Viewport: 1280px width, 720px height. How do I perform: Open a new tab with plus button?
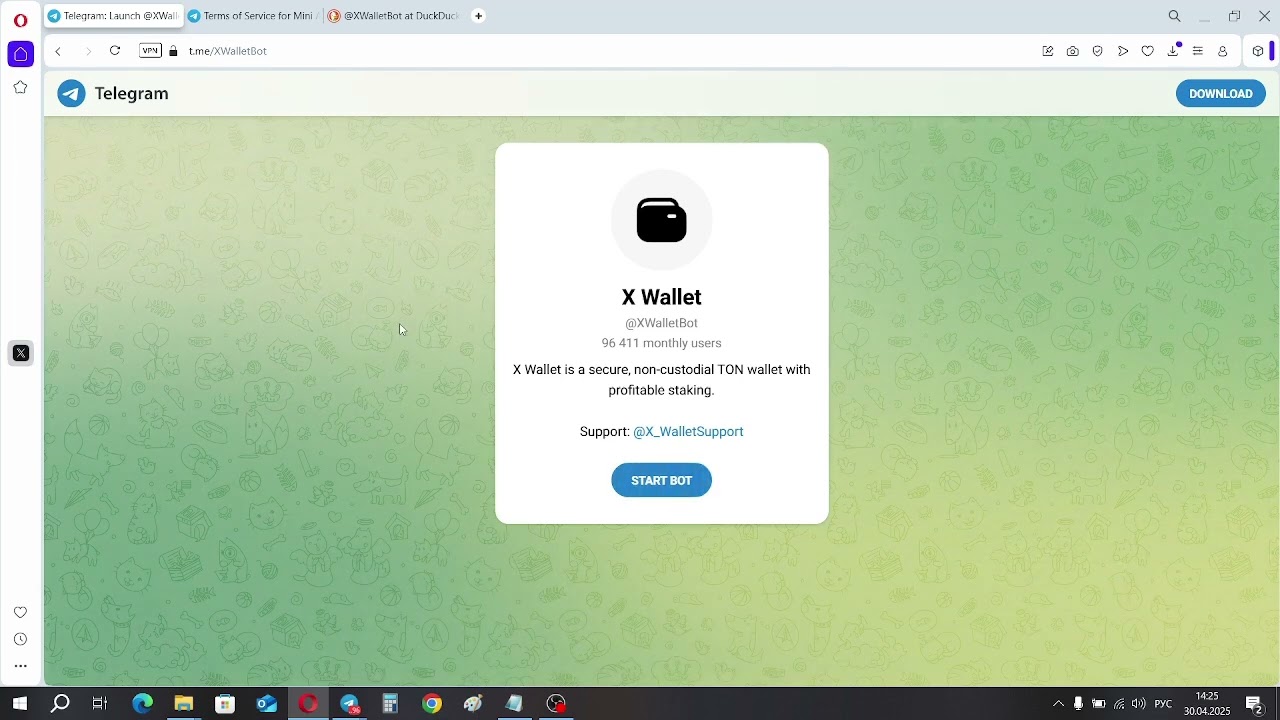point(478,16)
